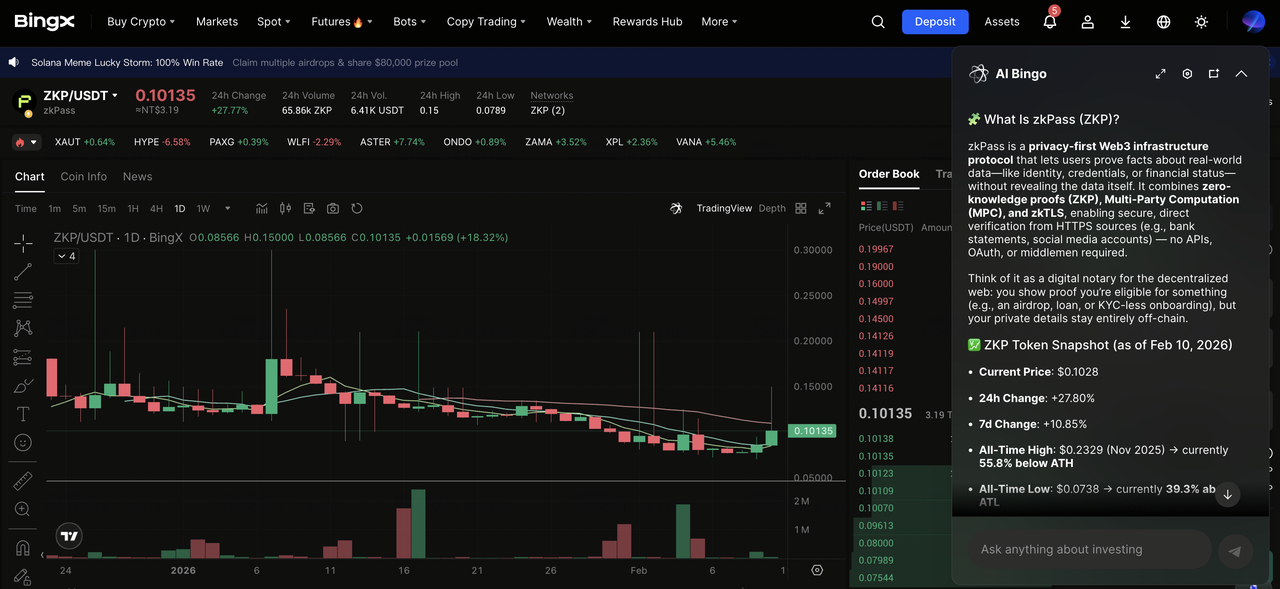Expand the ZKP/USDT pair dropdown
The image size is (1280, 589).
coord(115,96)
